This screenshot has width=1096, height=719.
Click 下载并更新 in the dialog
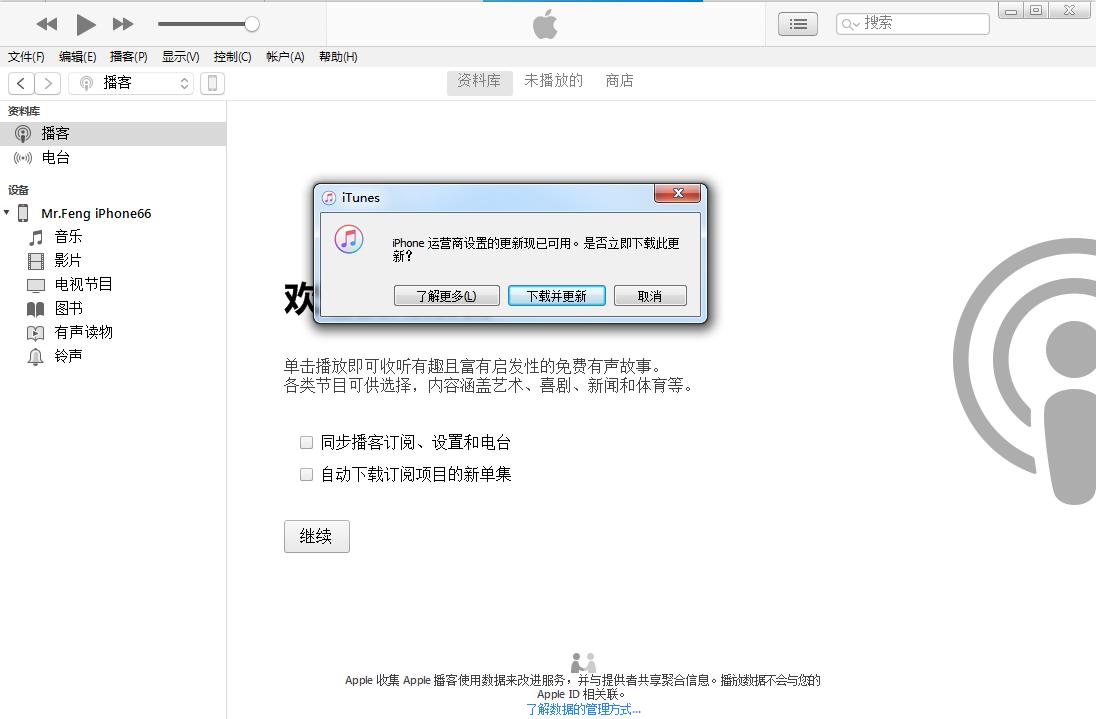(556, 296)
